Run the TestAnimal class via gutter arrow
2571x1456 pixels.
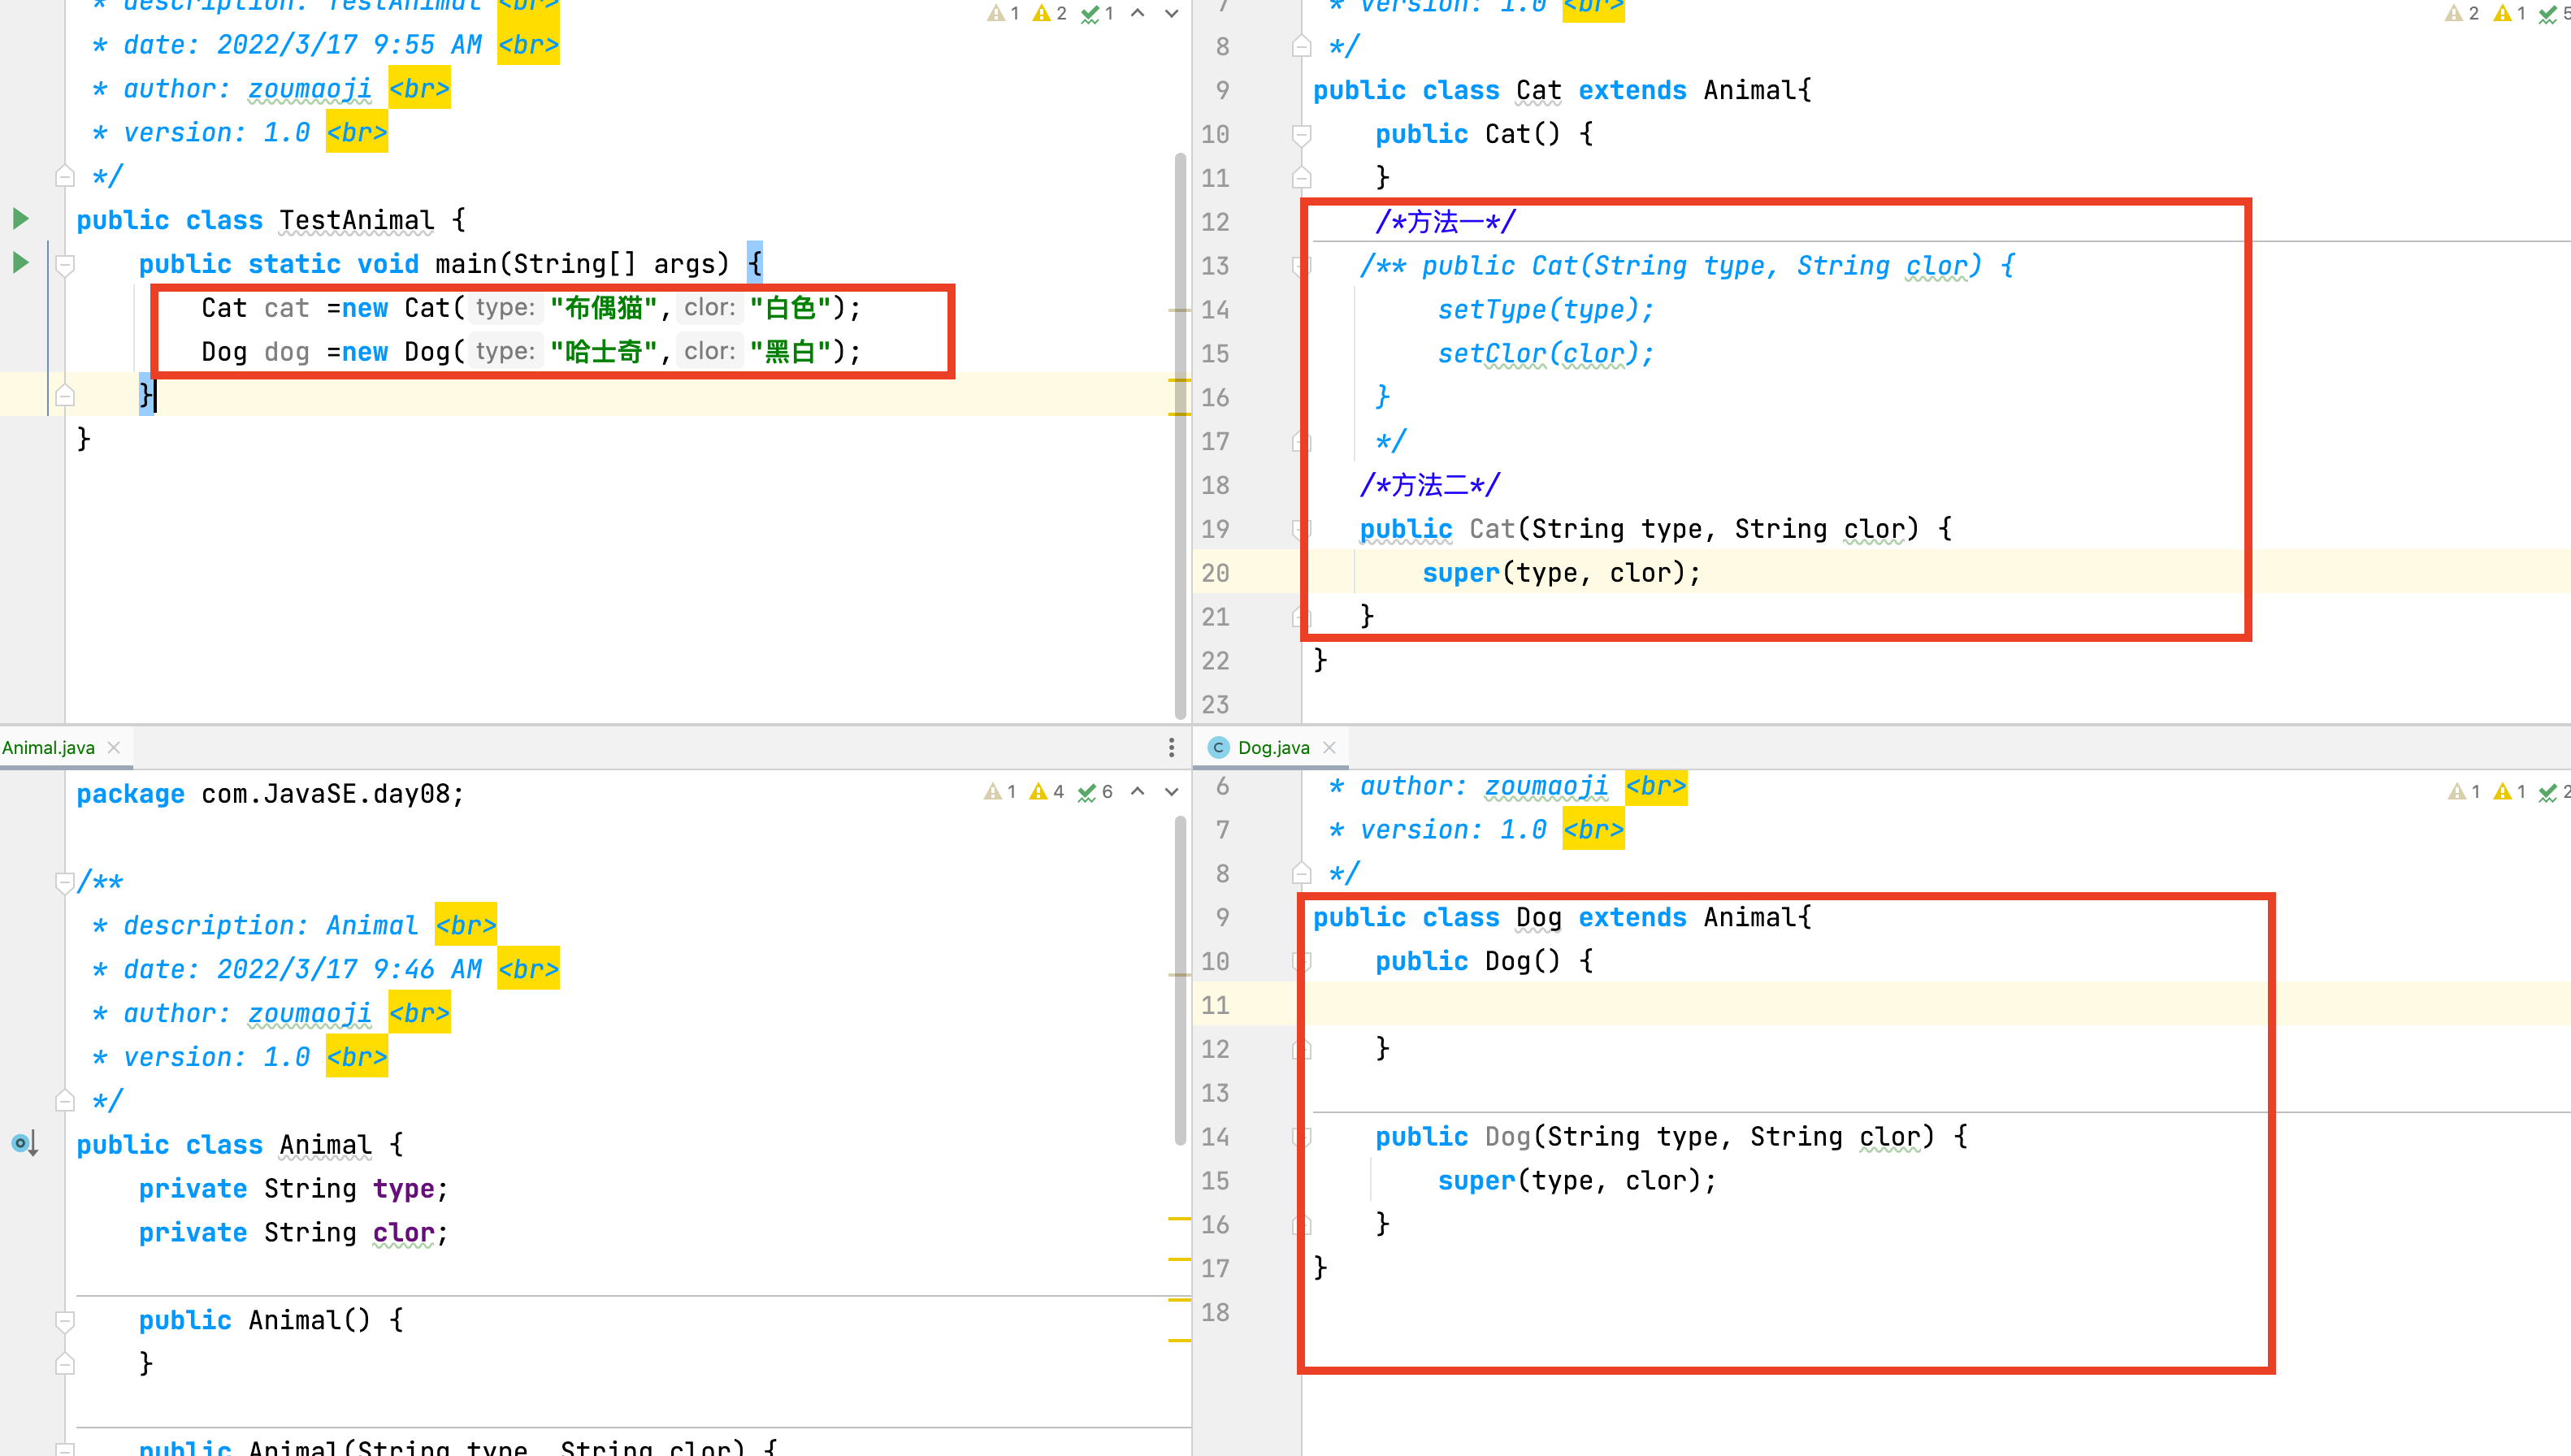pos(20,219)
